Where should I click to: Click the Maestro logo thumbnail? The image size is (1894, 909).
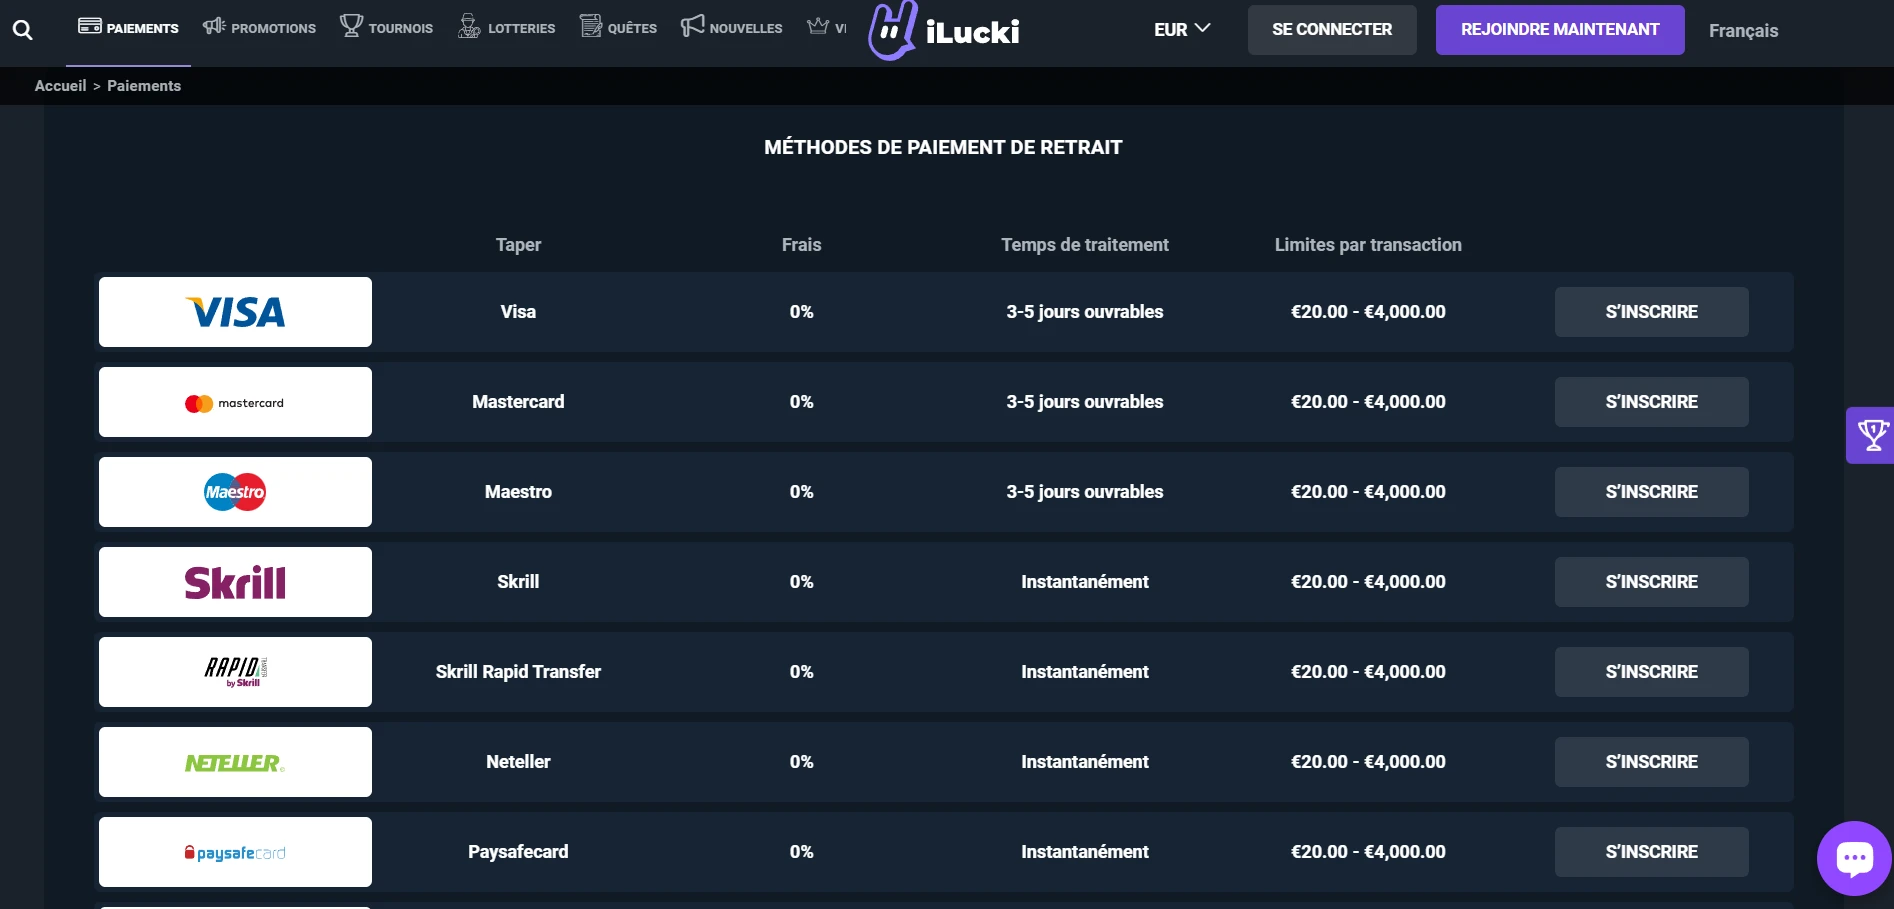coord(235,492)
